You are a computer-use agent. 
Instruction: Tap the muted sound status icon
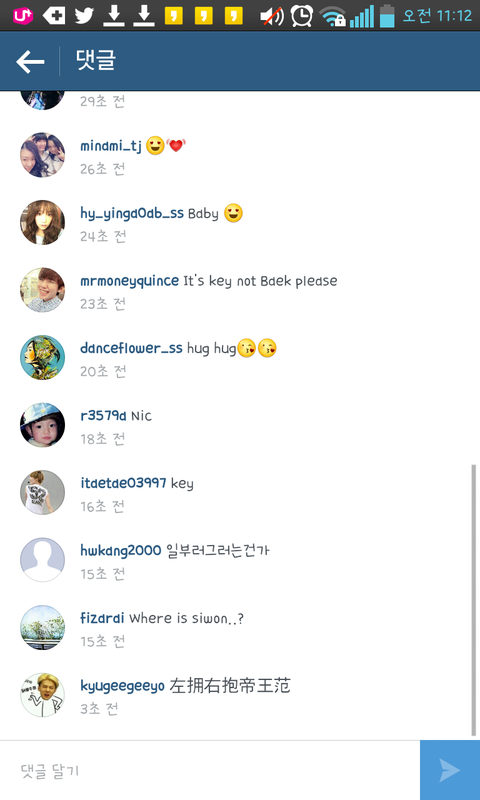pyautogui.click(x=272, y=16)
